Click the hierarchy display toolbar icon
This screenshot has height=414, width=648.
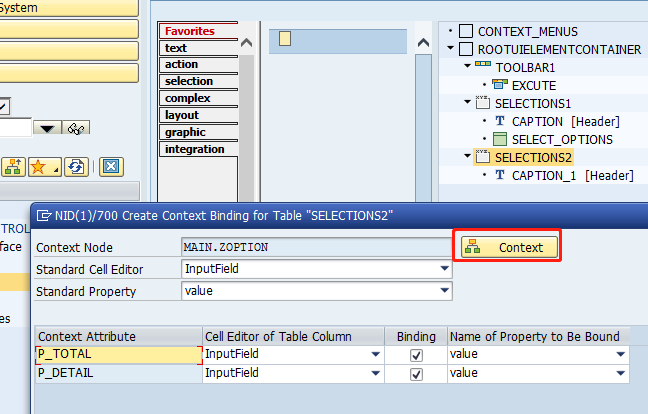click(14, 167)
